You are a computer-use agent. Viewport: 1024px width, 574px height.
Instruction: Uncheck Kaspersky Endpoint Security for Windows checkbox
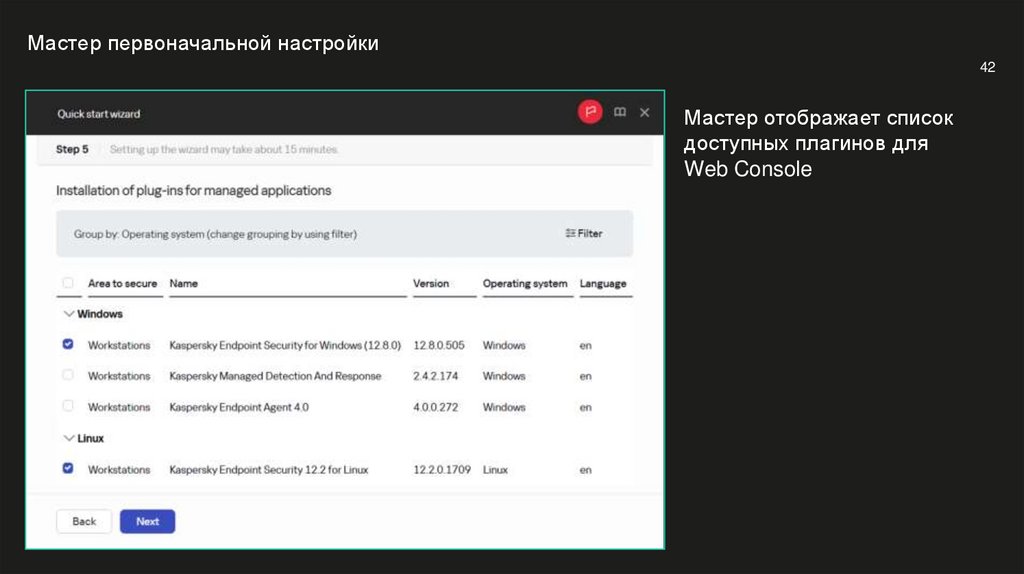tap(68, 344)
